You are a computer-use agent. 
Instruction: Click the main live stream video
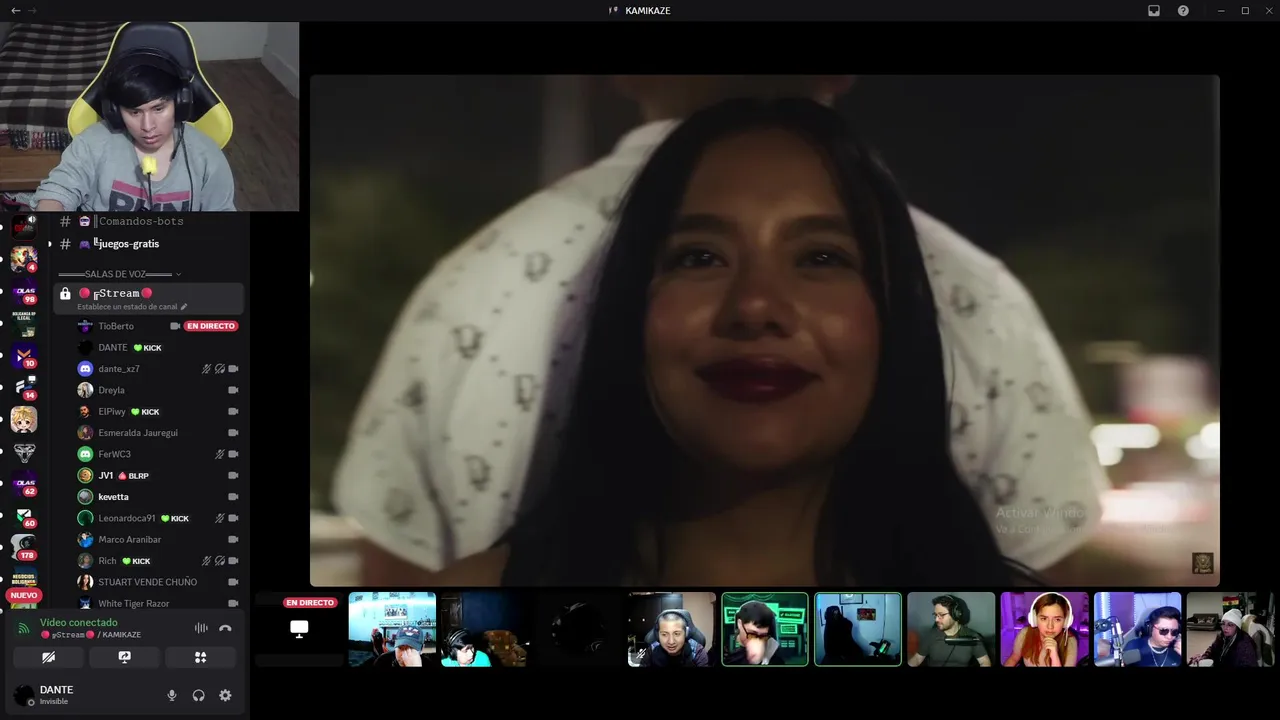[x=764, y=330]
